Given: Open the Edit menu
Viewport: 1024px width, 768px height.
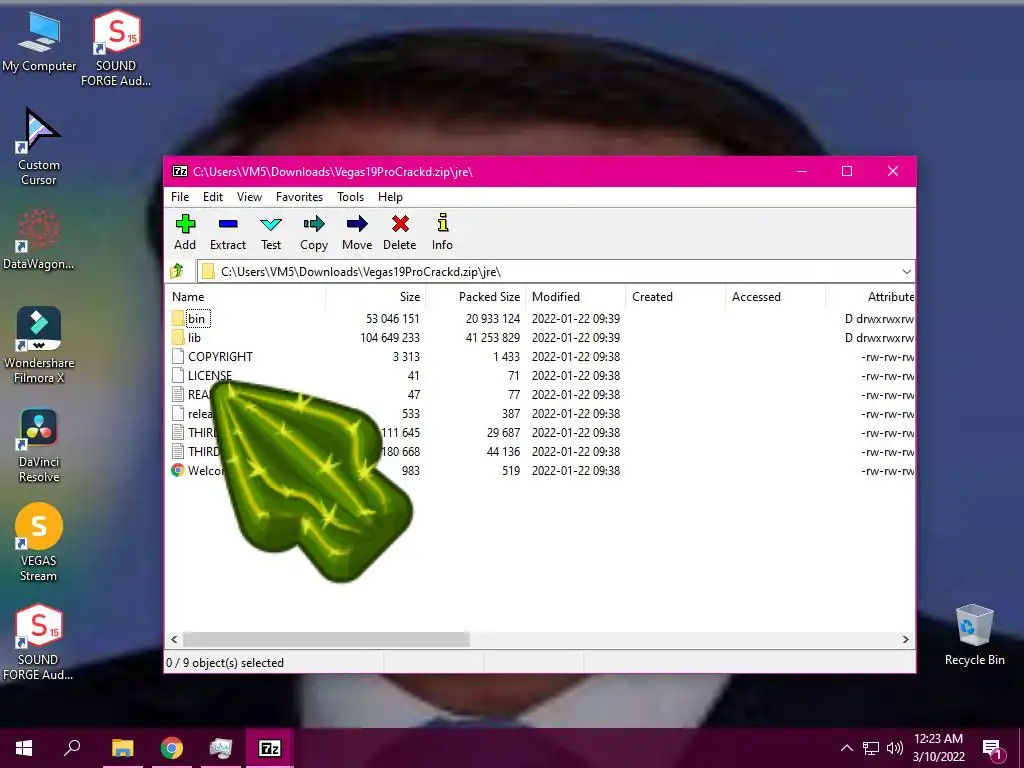Looking at the screenshot, I should [213, 197].
